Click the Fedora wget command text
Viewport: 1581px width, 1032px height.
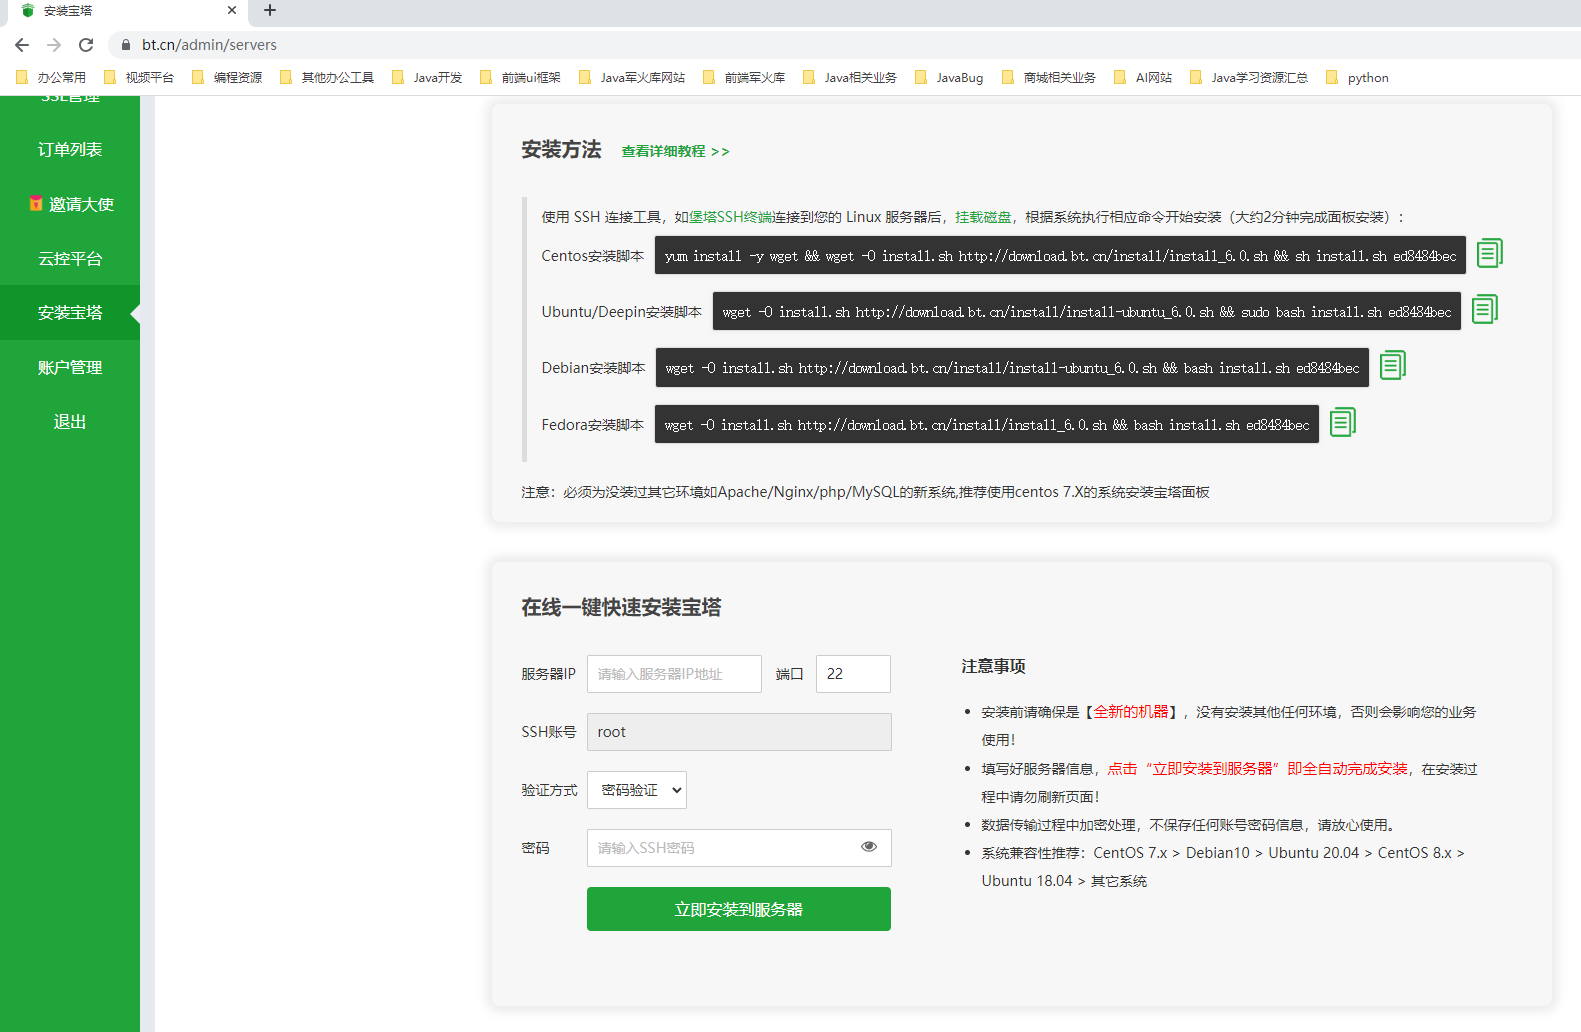987,424
